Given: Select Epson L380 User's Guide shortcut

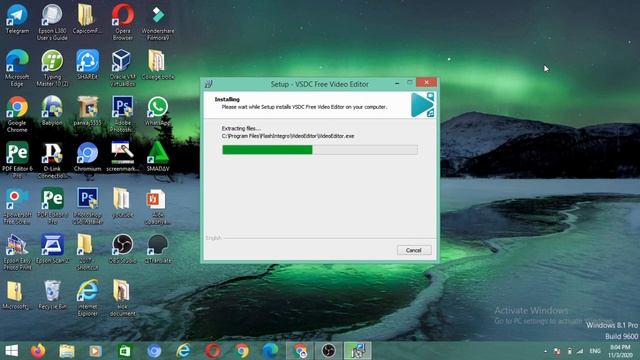Looking at the screenshot, I should pos(52,22).
